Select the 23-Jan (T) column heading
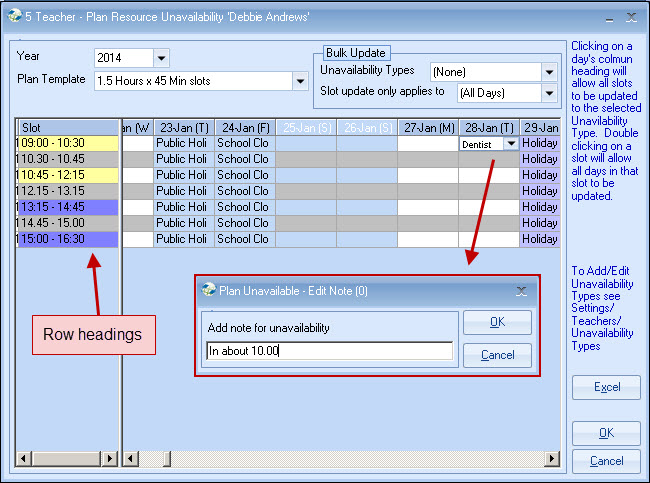 tap(183, 127)
